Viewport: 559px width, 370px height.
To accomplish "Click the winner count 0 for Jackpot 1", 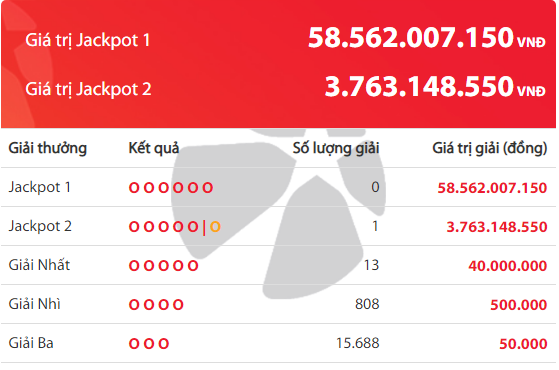I will click(x=375, y=187).
